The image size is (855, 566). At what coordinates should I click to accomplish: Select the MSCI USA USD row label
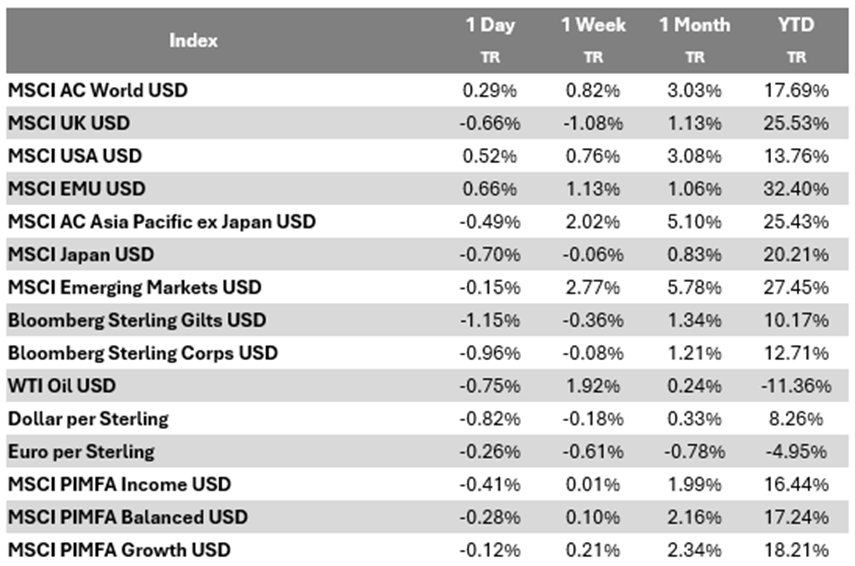pos(75,156)
